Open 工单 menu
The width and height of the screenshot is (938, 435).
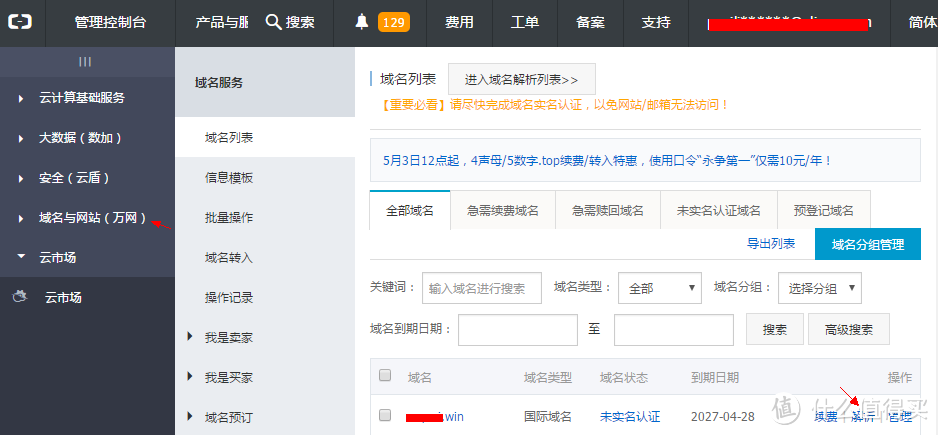525,23
